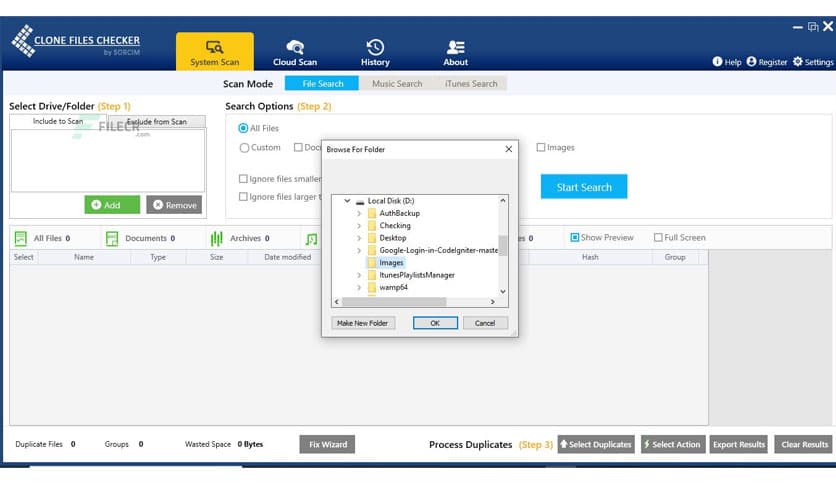
Task: Enable Ignore files larger option
Action: (x=243, y=197)
